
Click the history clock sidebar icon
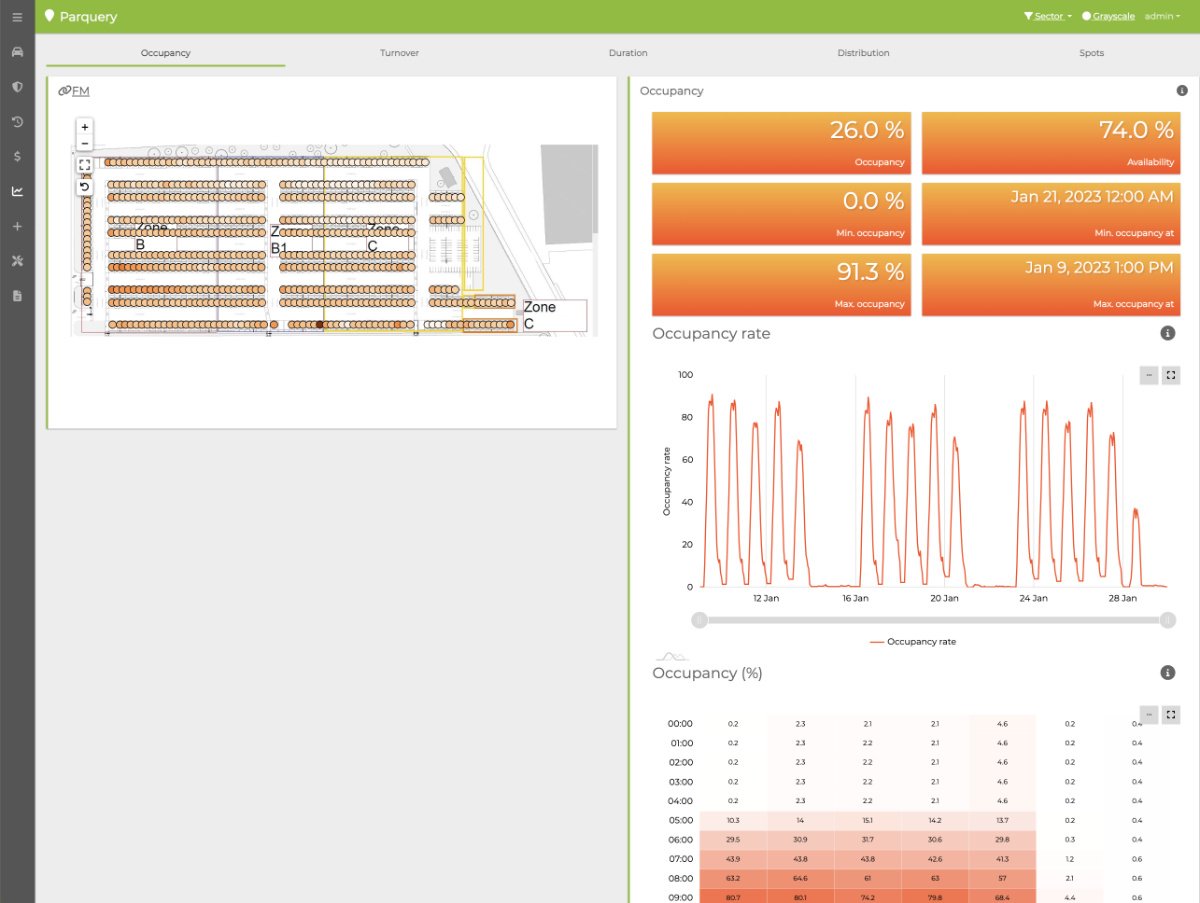pos(17,122)
